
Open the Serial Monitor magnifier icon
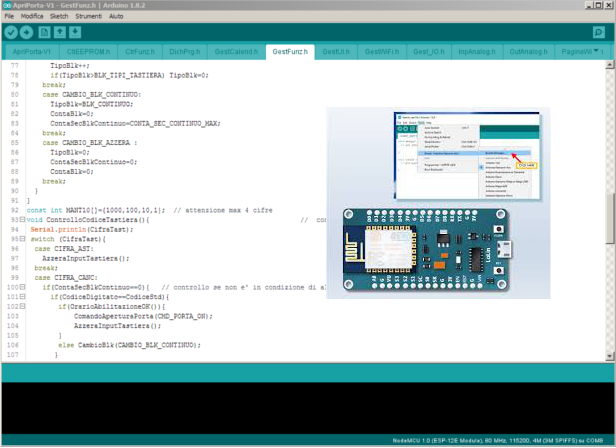pos(599,32)
